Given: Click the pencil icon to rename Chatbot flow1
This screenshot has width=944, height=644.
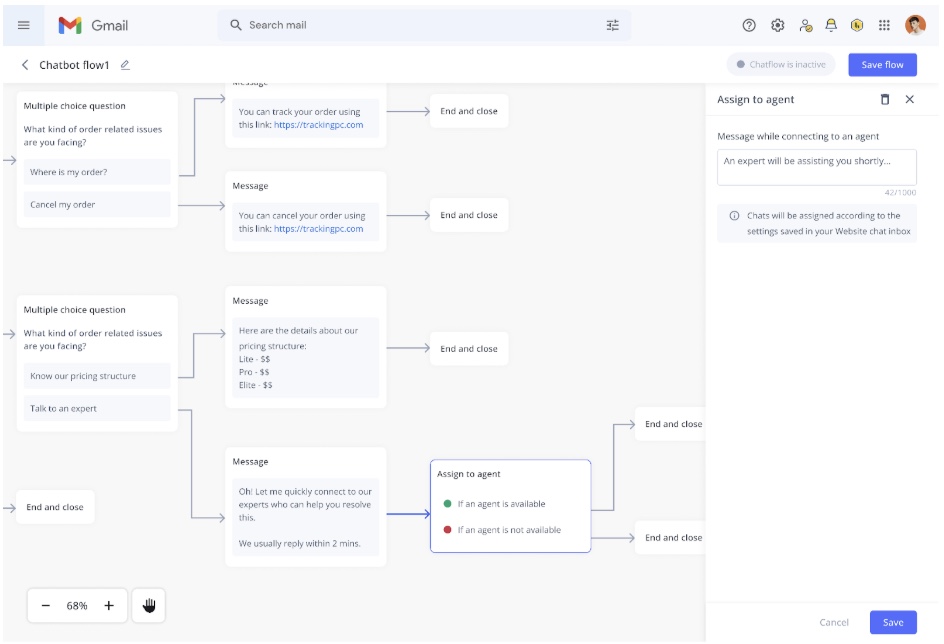Looking at the screenshot, I should 125,65.
